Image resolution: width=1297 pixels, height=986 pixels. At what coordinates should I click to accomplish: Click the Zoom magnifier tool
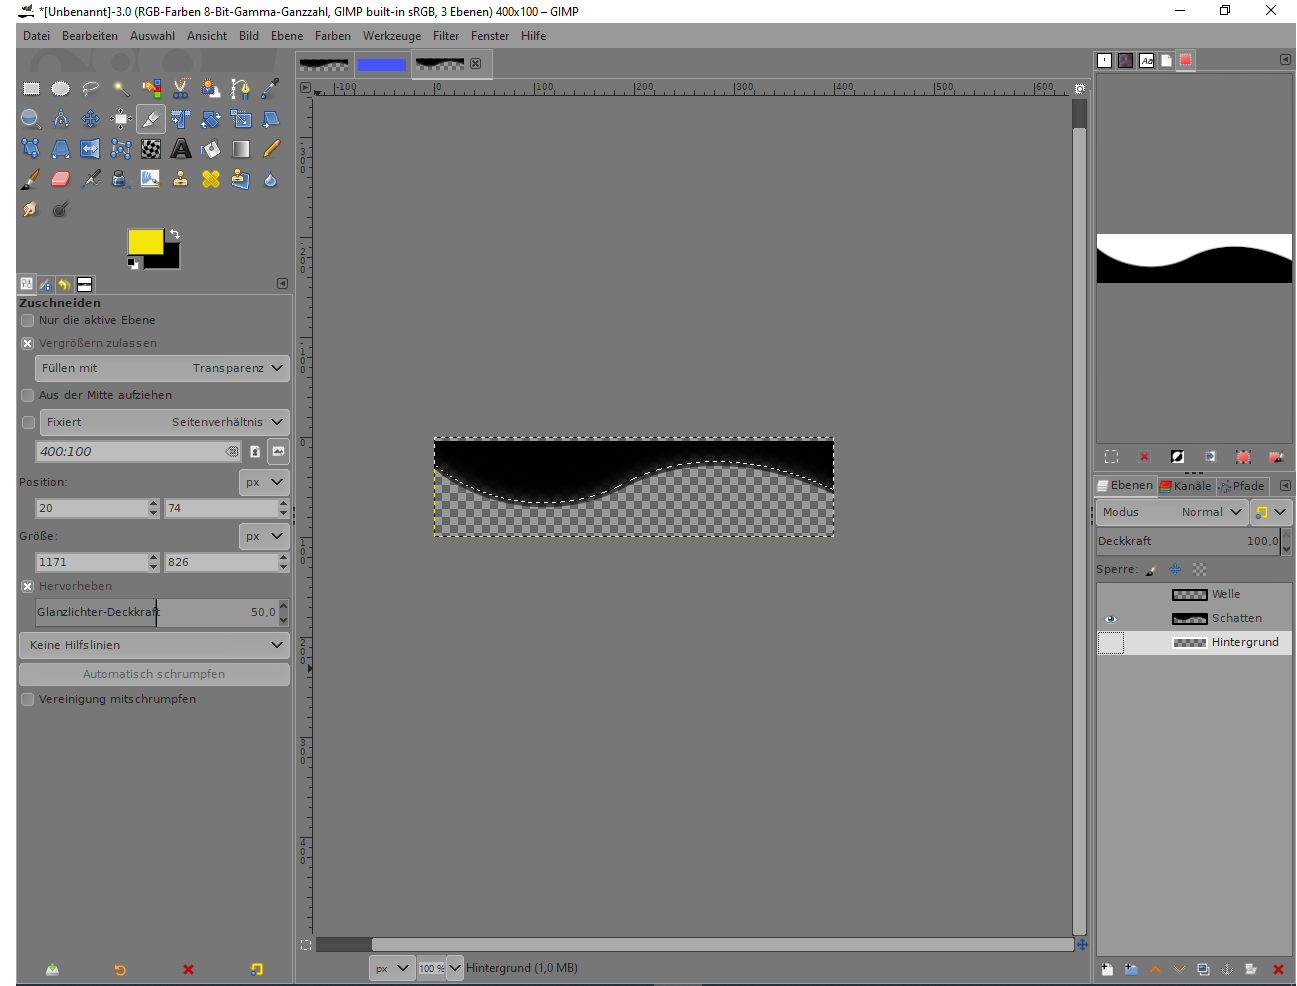31,119
